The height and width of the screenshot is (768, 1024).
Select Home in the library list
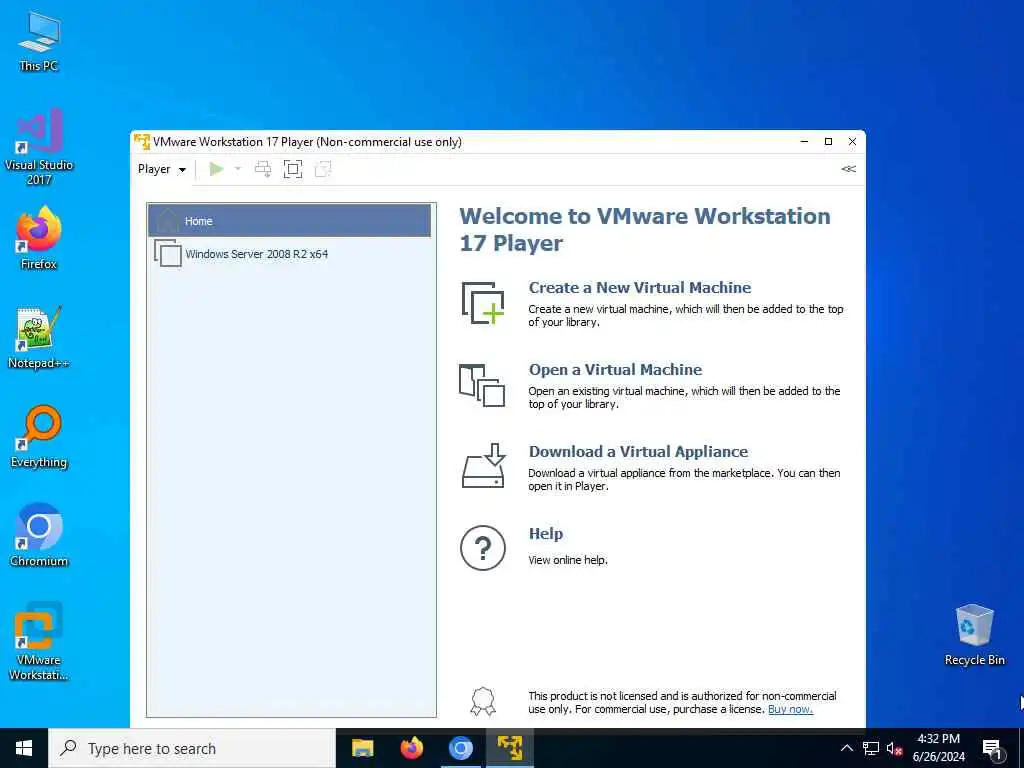click(x=289, y=221)
